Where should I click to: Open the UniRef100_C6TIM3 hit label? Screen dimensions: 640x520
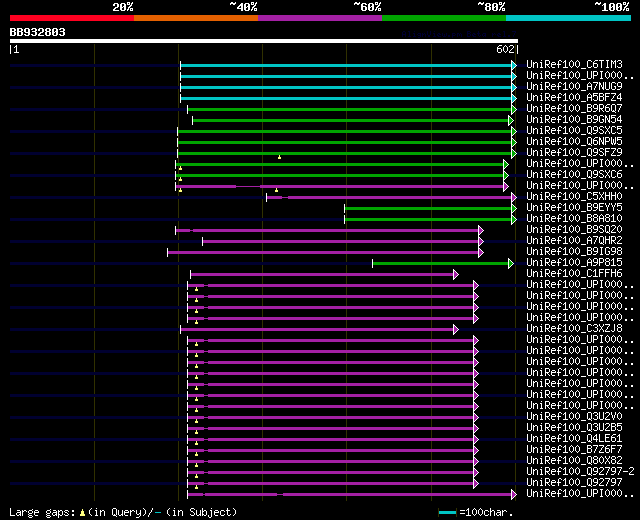(574, 64)
